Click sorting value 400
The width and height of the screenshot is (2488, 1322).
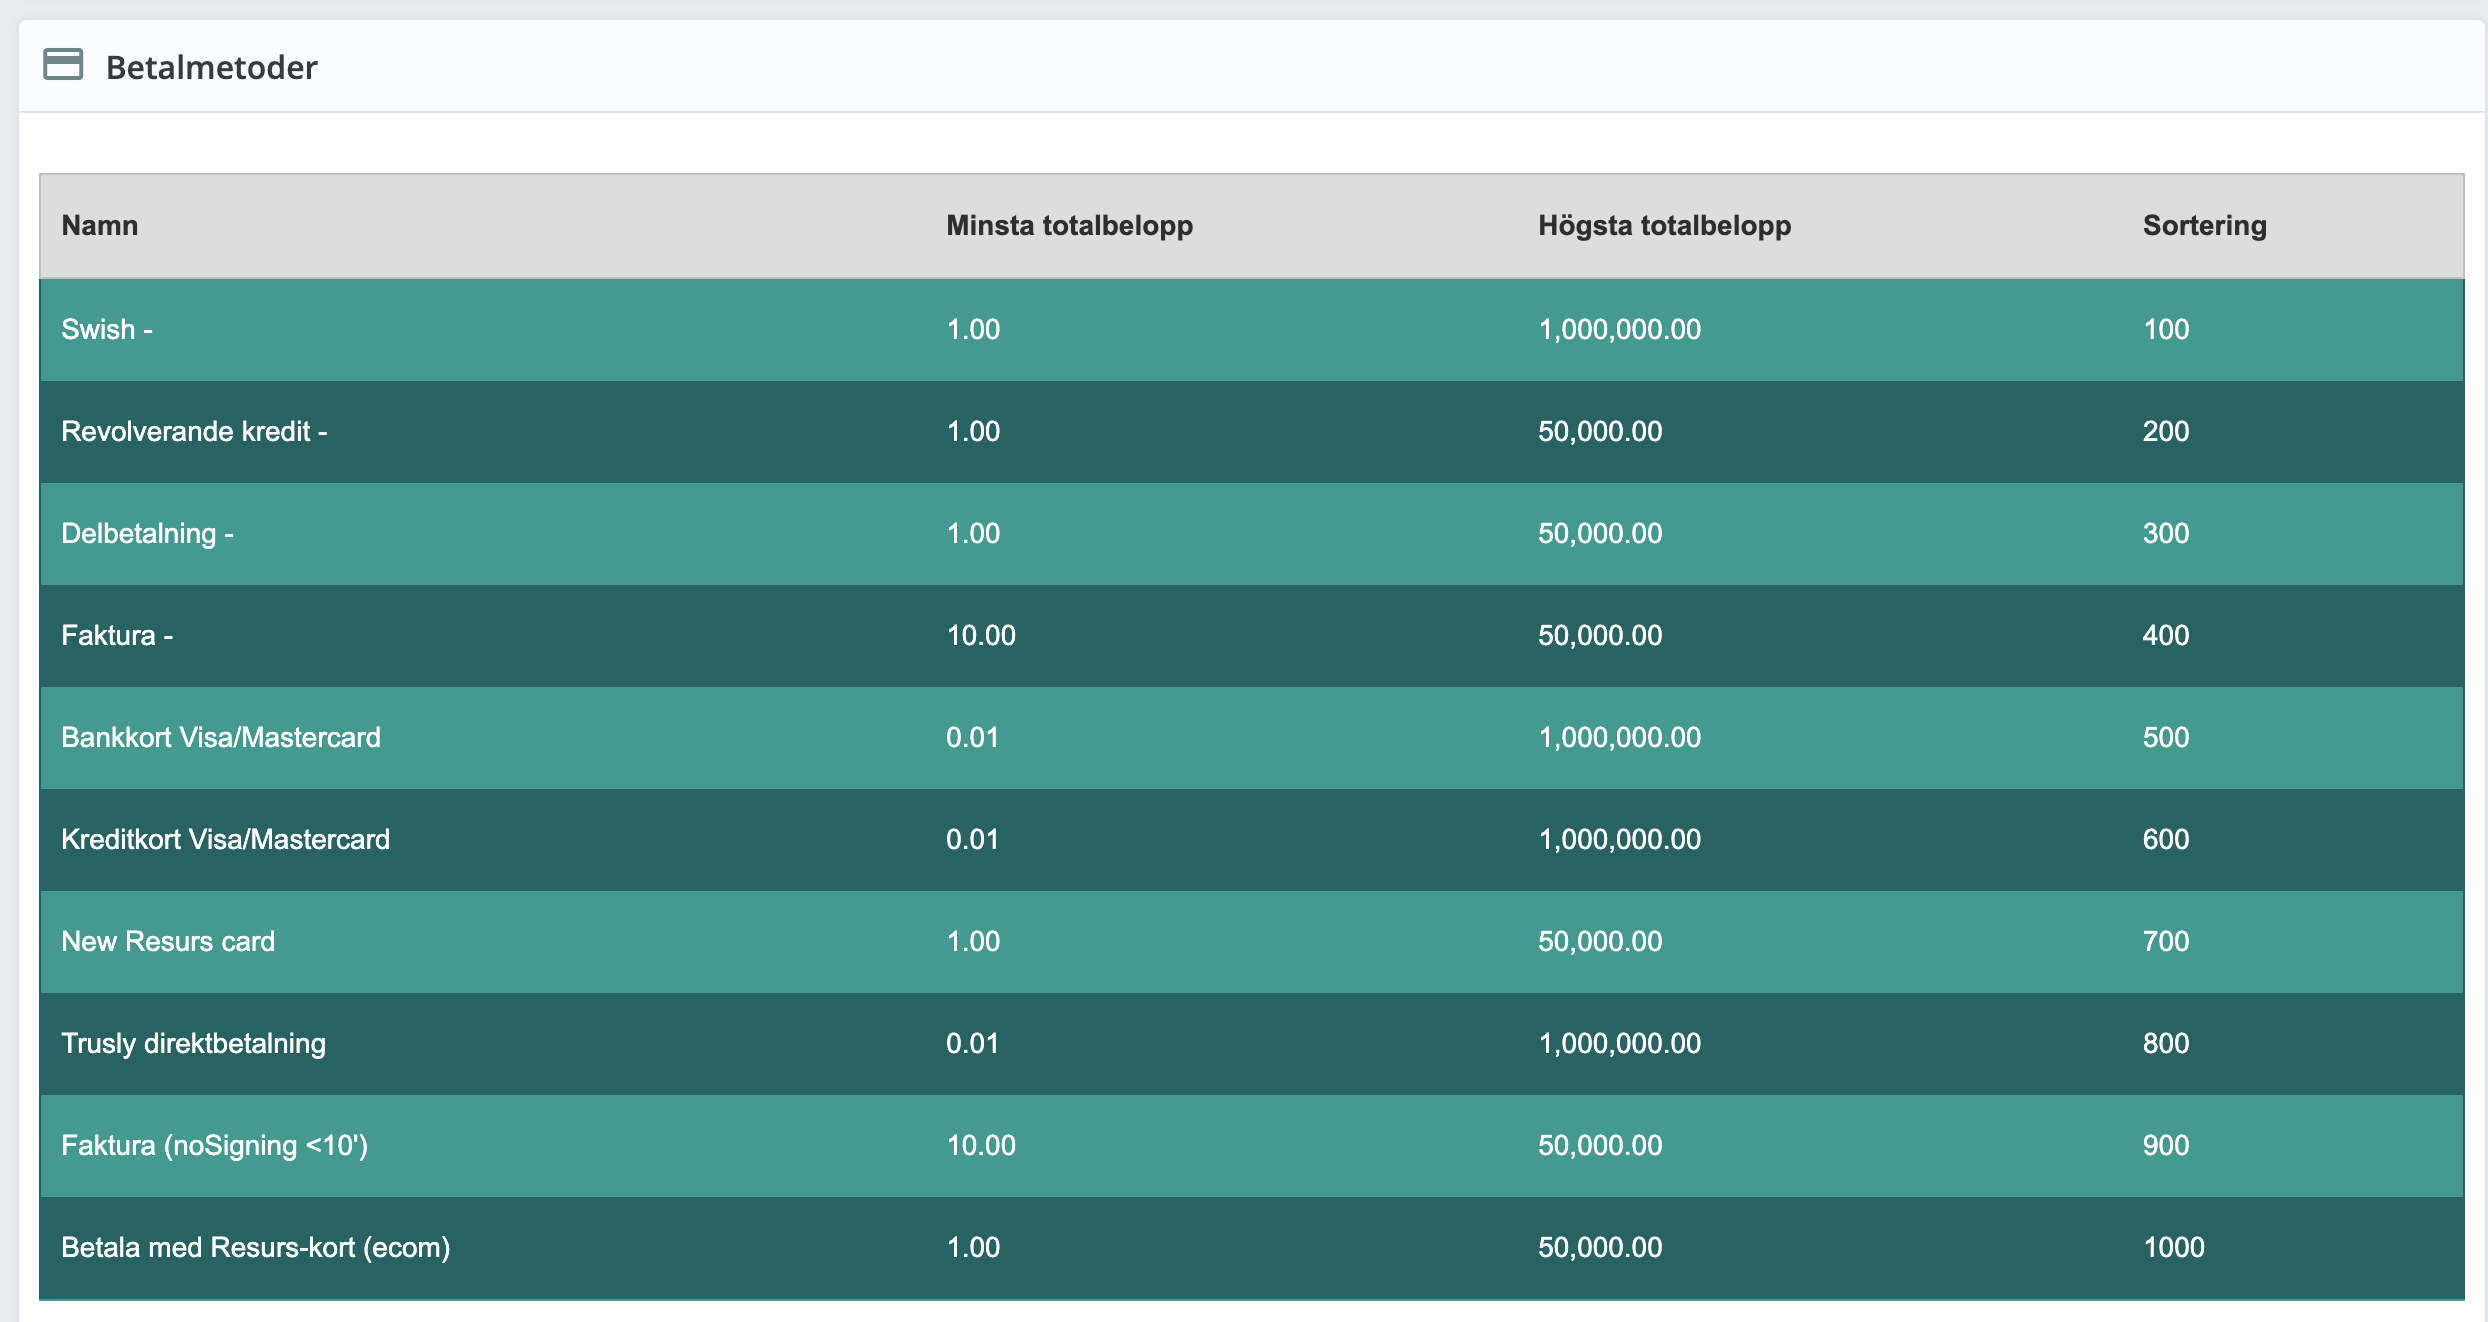coord(2166,635)
